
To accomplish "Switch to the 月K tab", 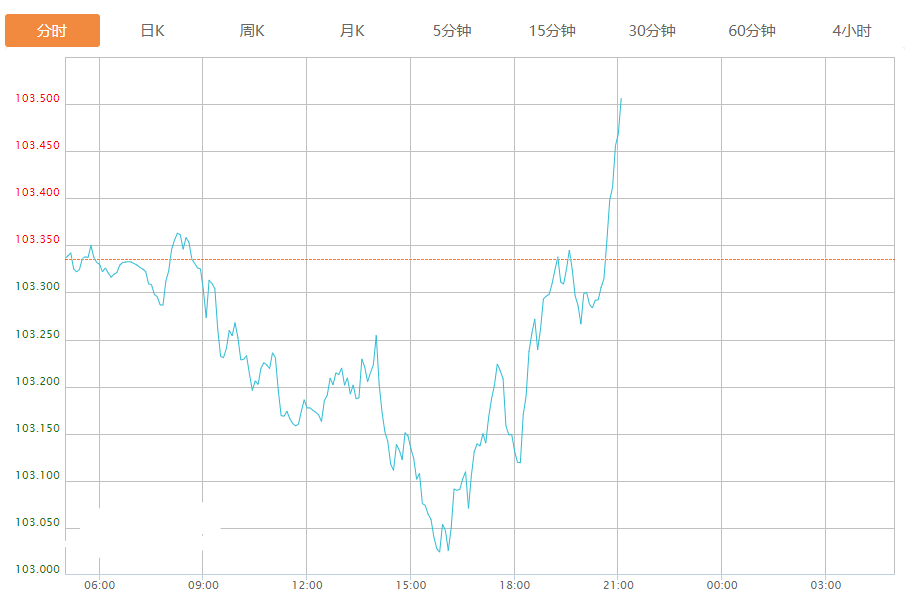I will click(x=352, y=31).
